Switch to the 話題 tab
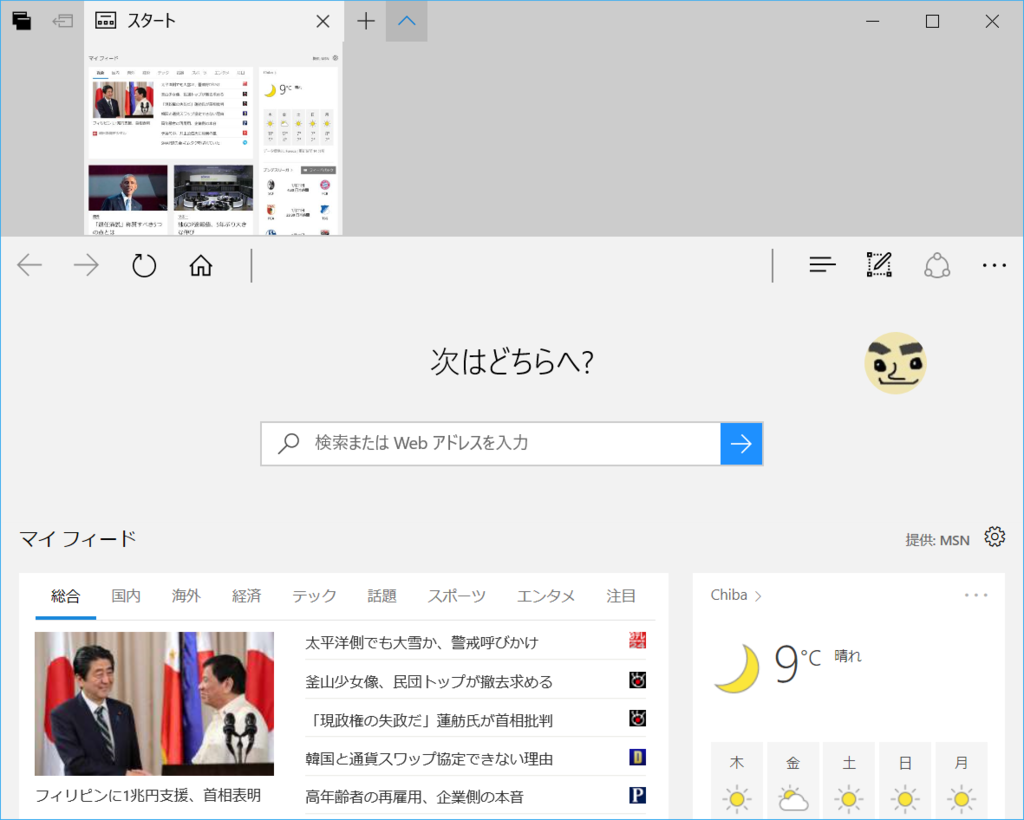Image resolution: width=1024 pixels, height=820 pixels. click(x=381, y=595)
